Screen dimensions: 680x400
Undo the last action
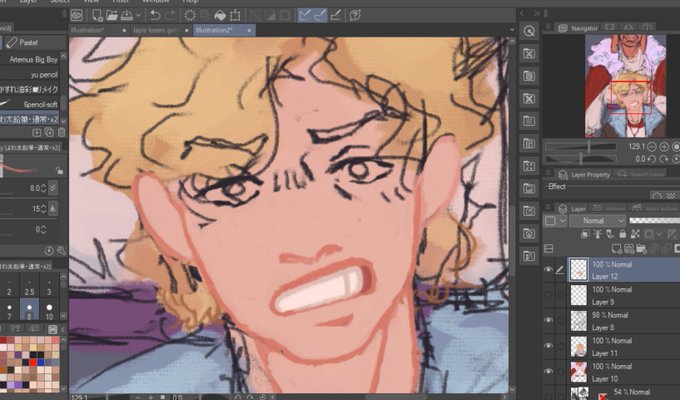click(155, 16)
